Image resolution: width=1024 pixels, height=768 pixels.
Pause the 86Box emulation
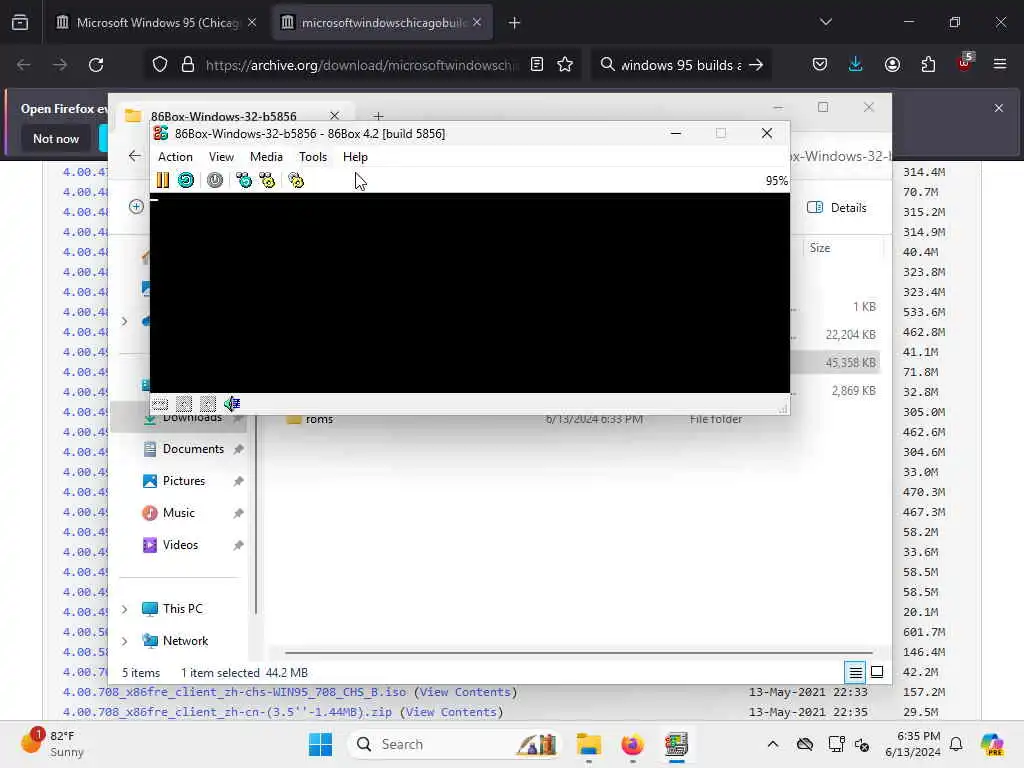pyautogui.click(x=163, y=180)
